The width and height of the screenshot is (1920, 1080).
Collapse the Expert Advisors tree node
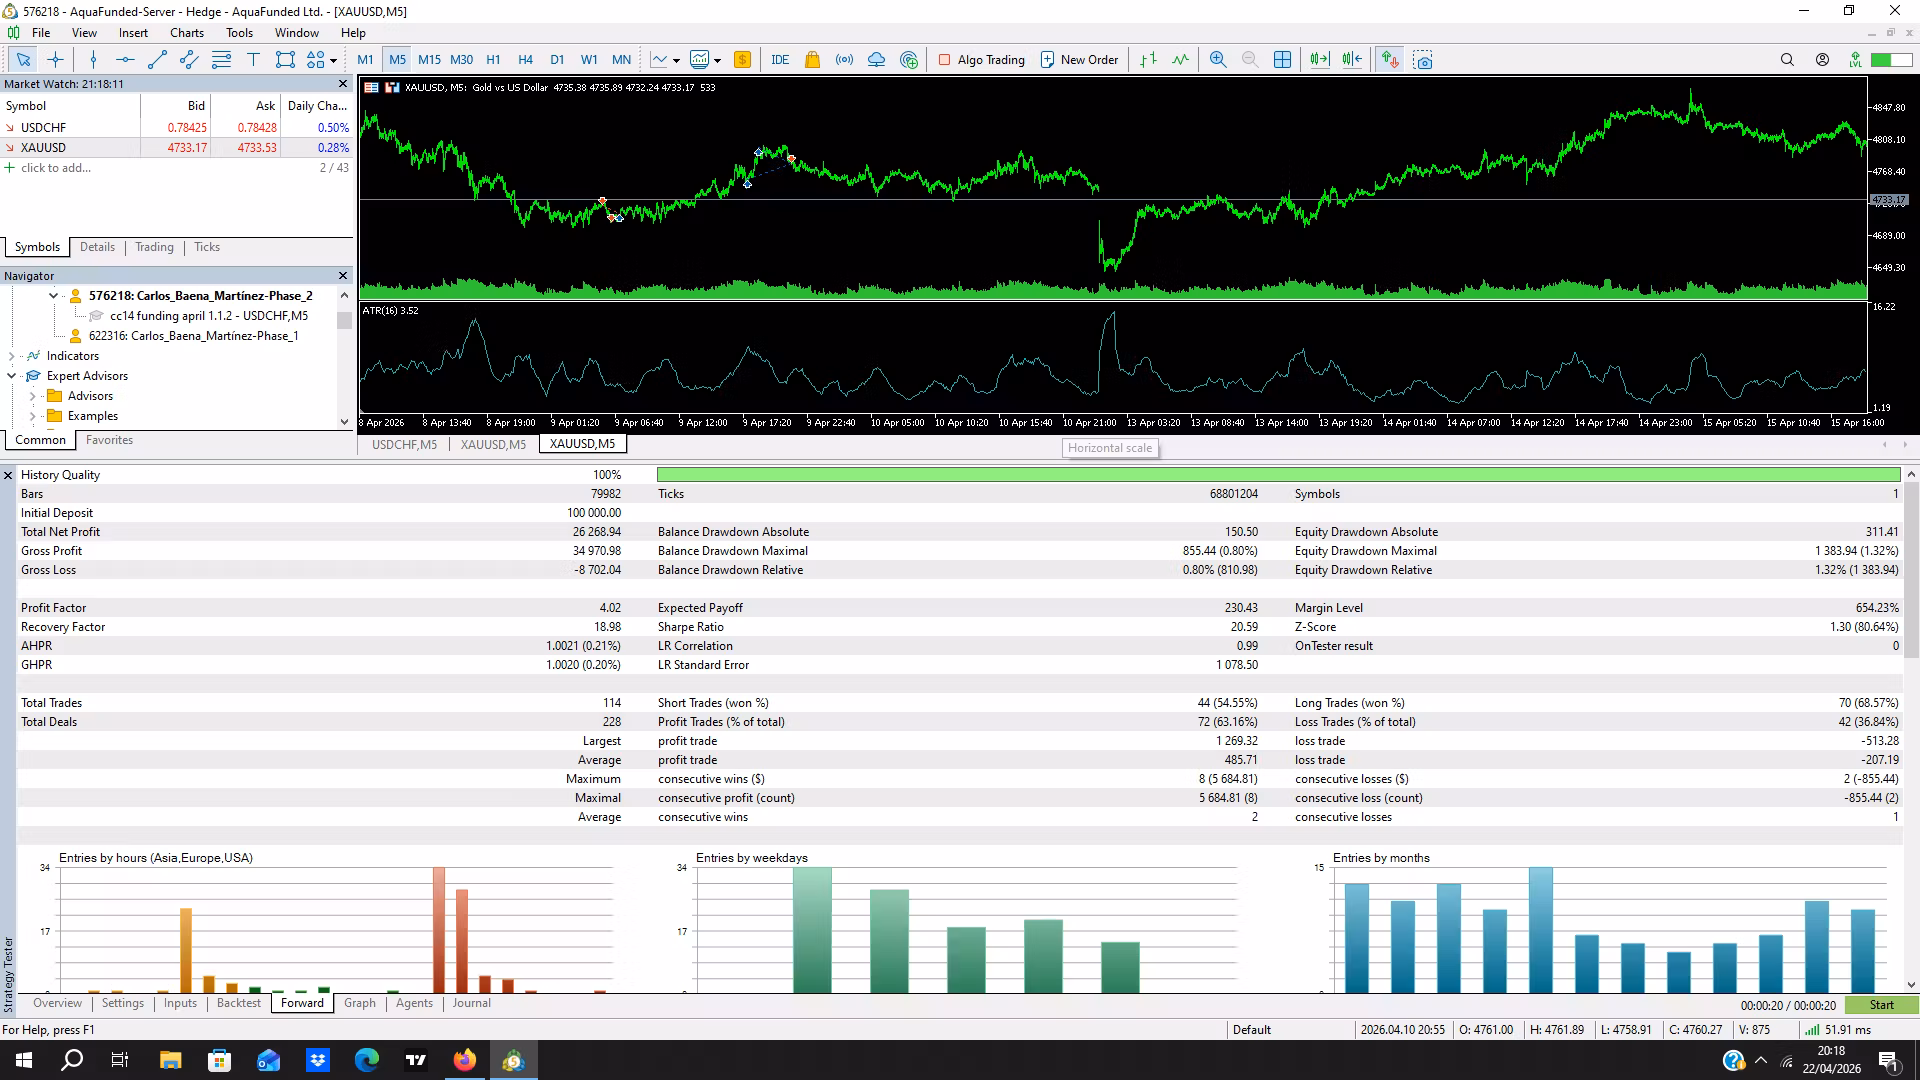pos(12,376)
